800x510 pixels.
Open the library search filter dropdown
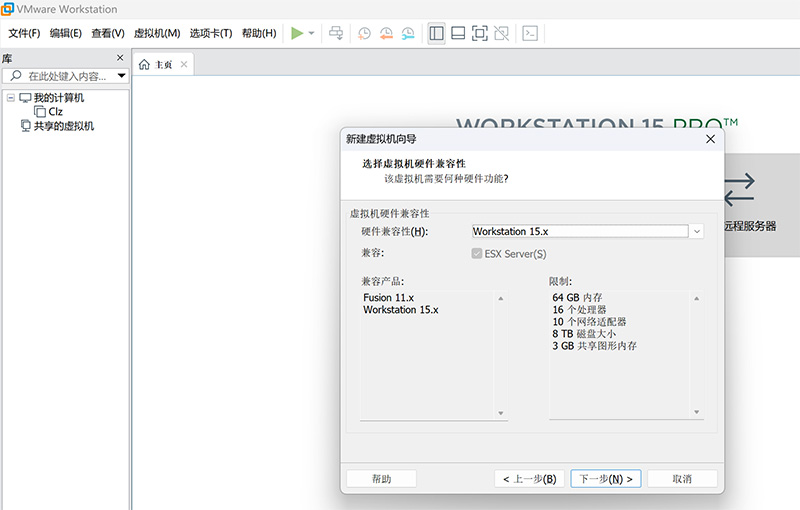[x=121, y=76]
